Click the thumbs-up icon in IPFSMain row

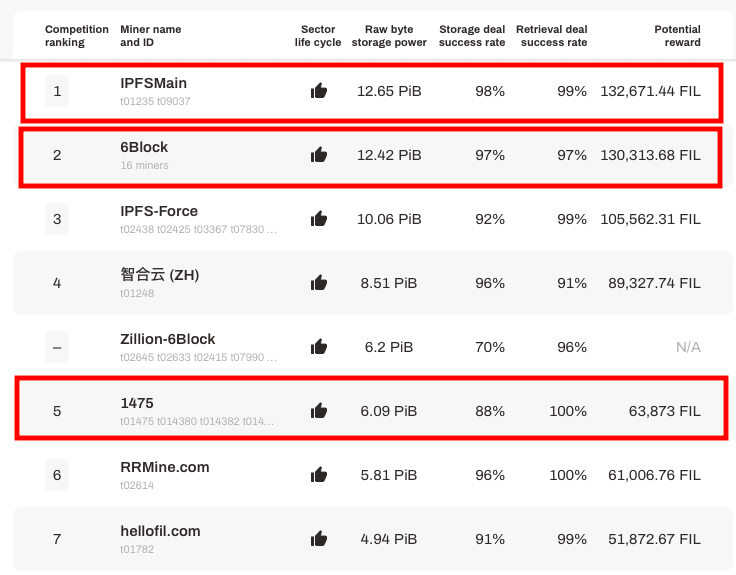pos(319,91)
